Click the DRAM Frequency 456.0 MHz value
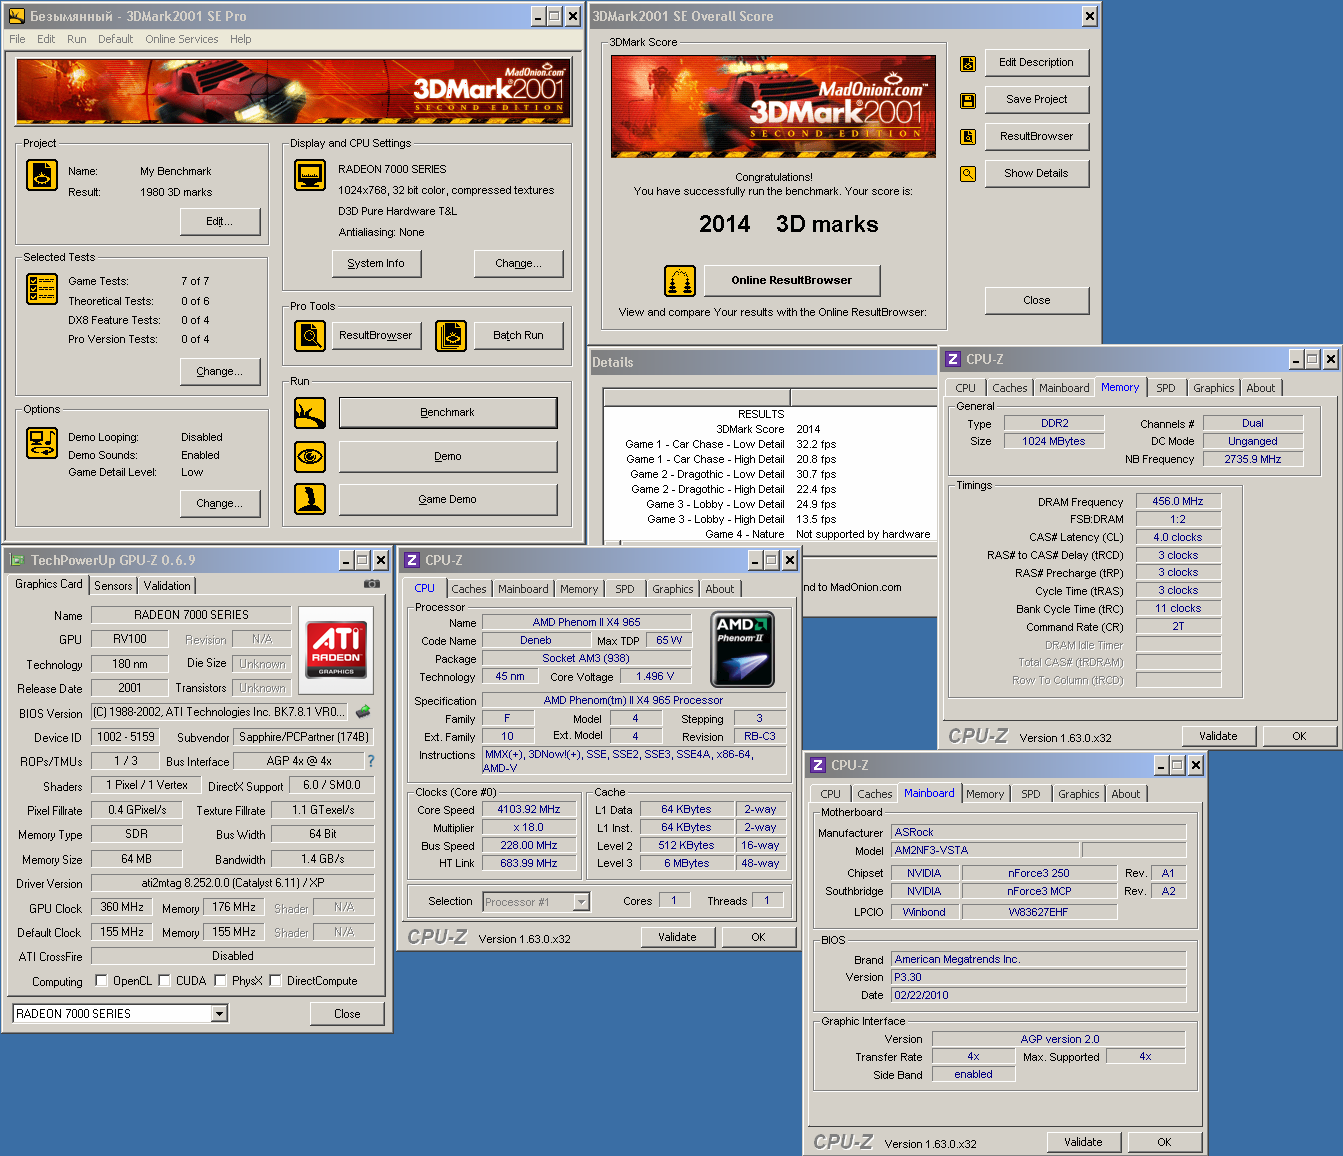The width and height of the screenshot is (1343, 1156). (x=1178, y=502)
